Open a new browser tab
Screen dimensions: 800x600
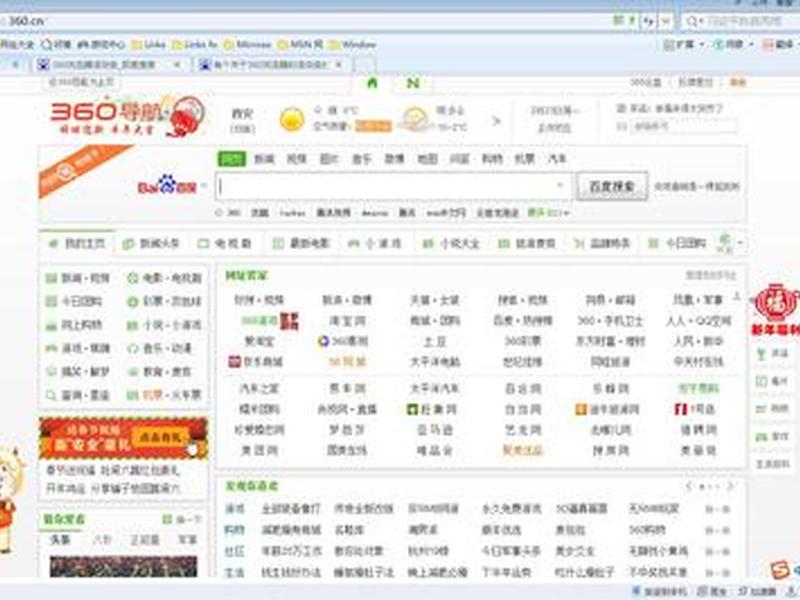point(364,65)
